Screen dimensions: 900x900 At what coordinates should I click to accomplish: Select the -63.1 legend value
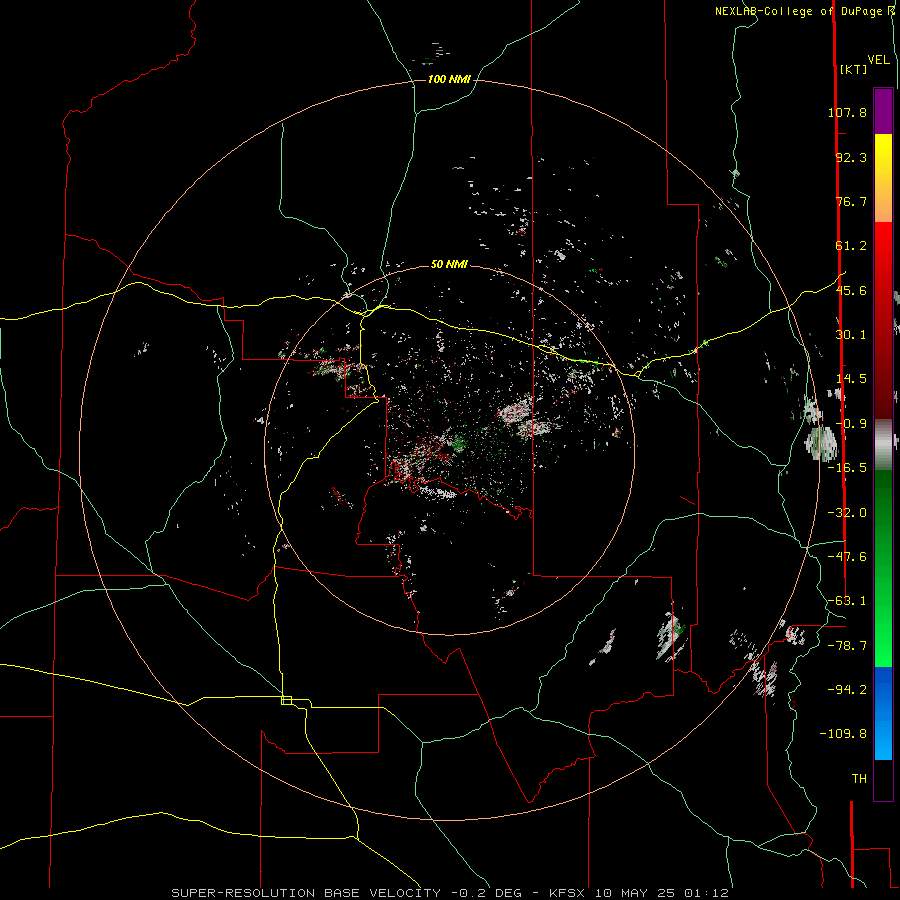(847, 601)
